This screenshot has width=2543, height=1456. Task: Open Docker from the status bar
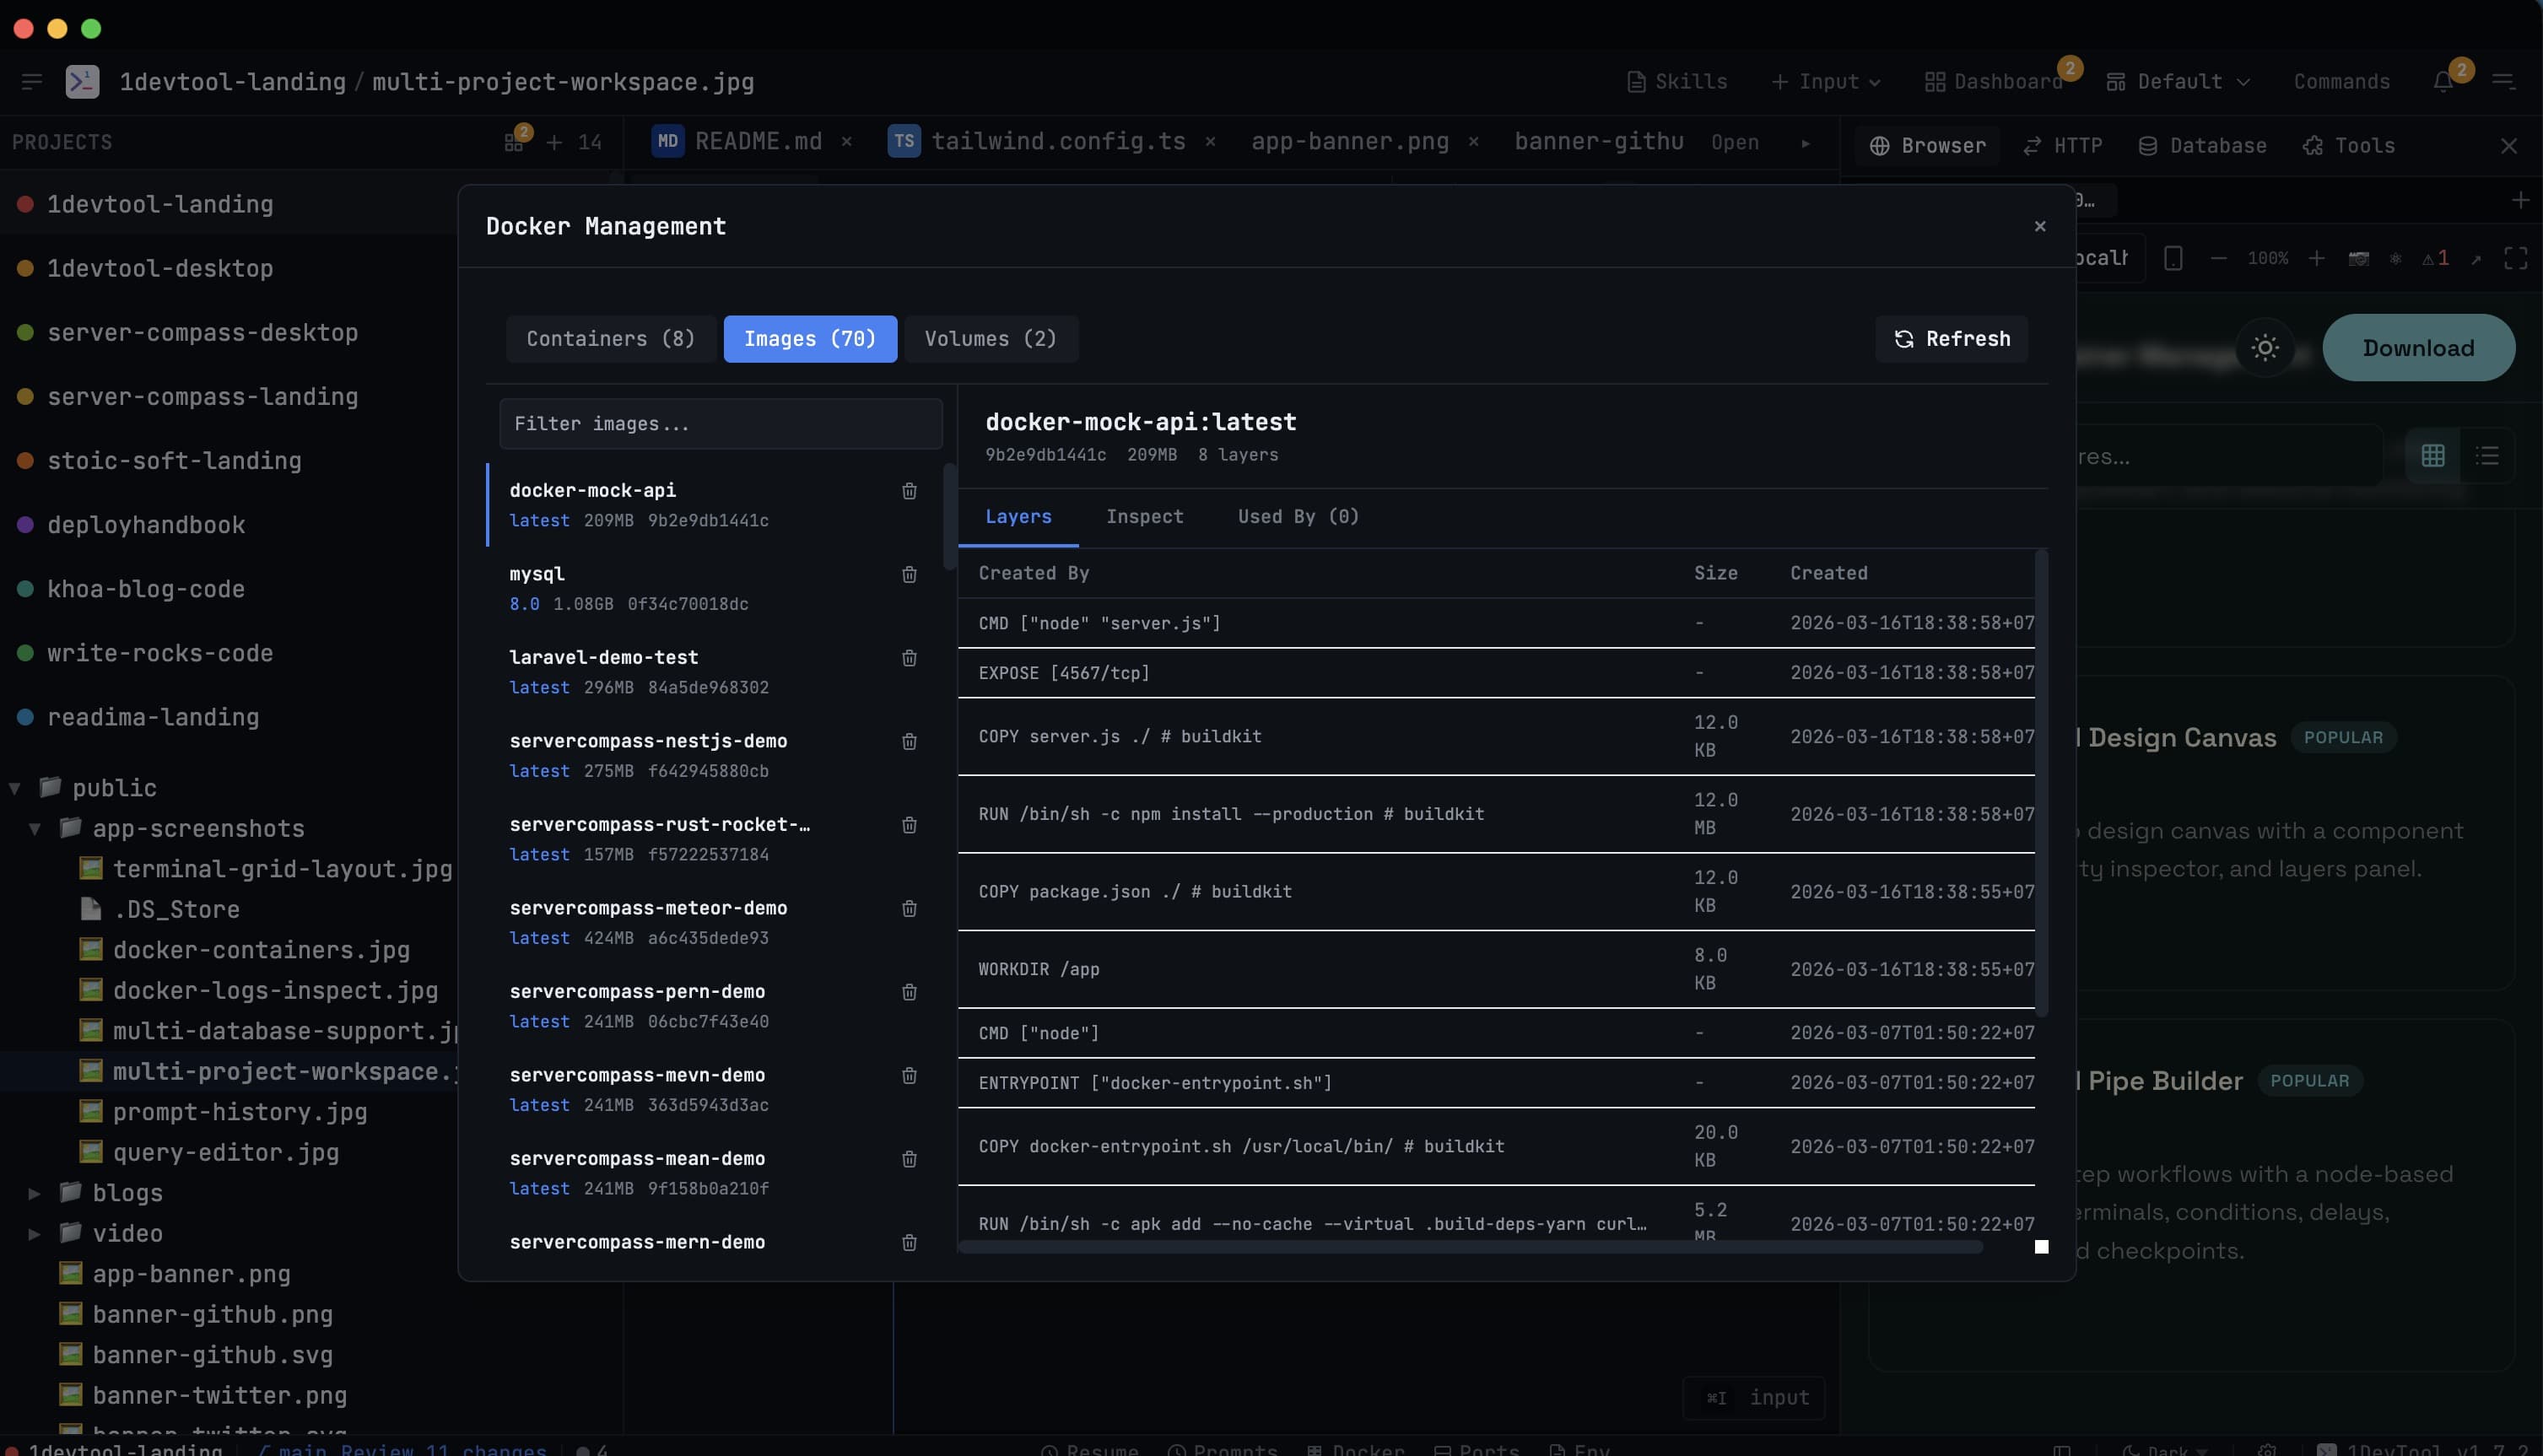coord(1356,1448)
